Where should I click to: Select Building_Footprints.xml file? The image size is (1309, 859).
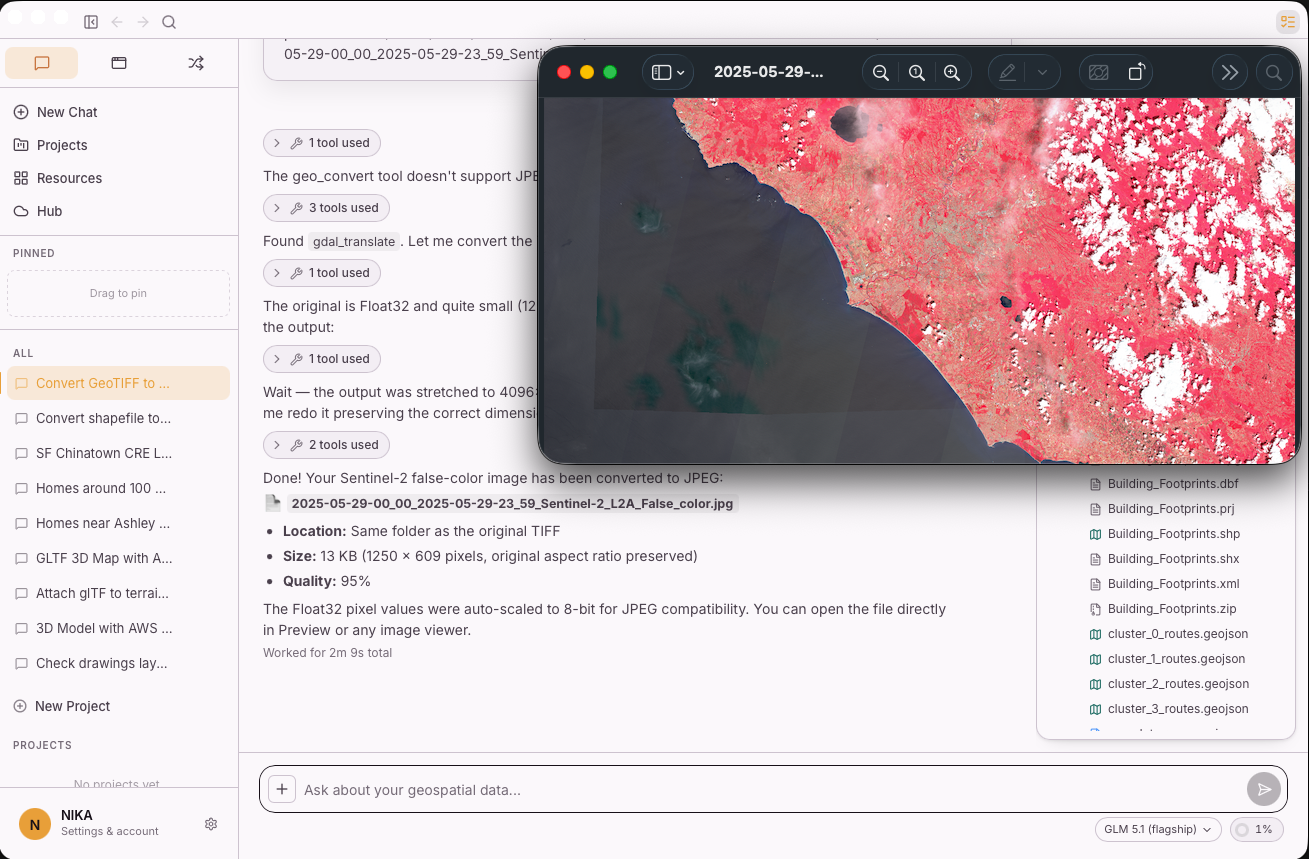point(1165,584)
